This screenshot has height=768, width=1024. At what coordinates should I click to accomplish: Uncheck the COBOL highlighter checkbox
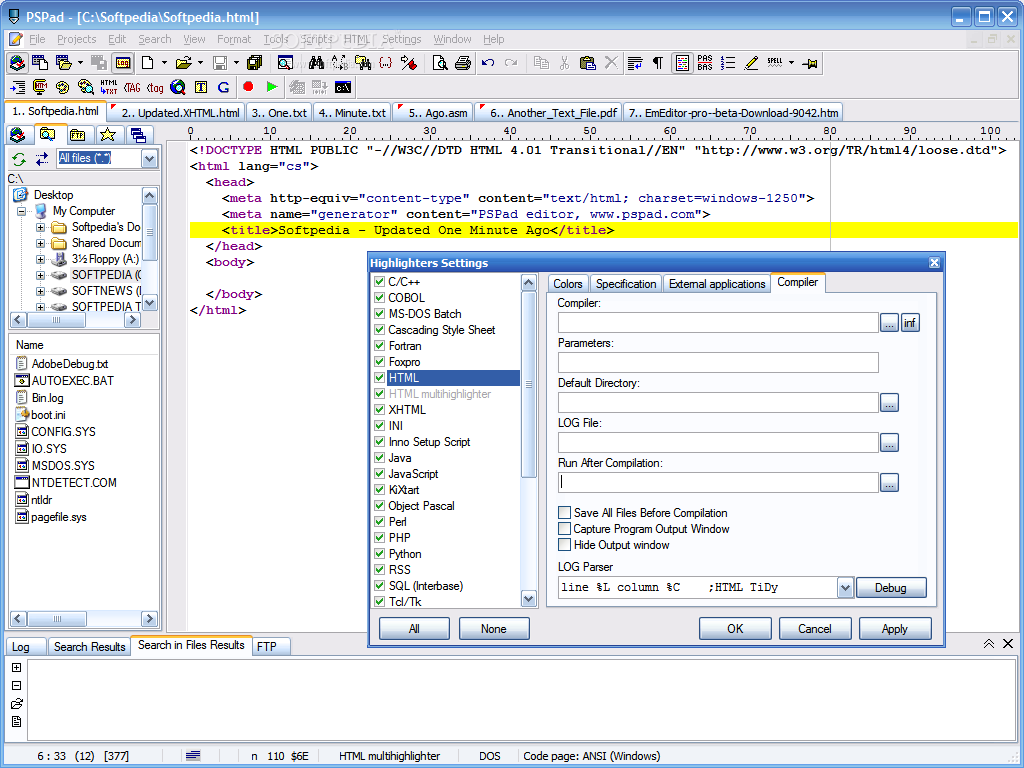(x=379, y=298)
